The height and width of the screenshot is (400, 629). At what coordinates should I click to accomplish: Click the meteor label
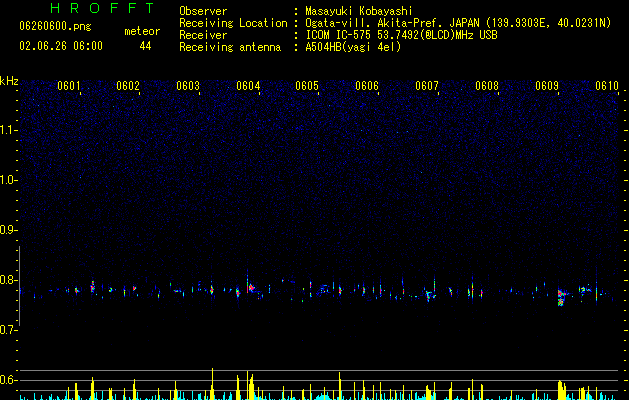click(x=142, y=31)
